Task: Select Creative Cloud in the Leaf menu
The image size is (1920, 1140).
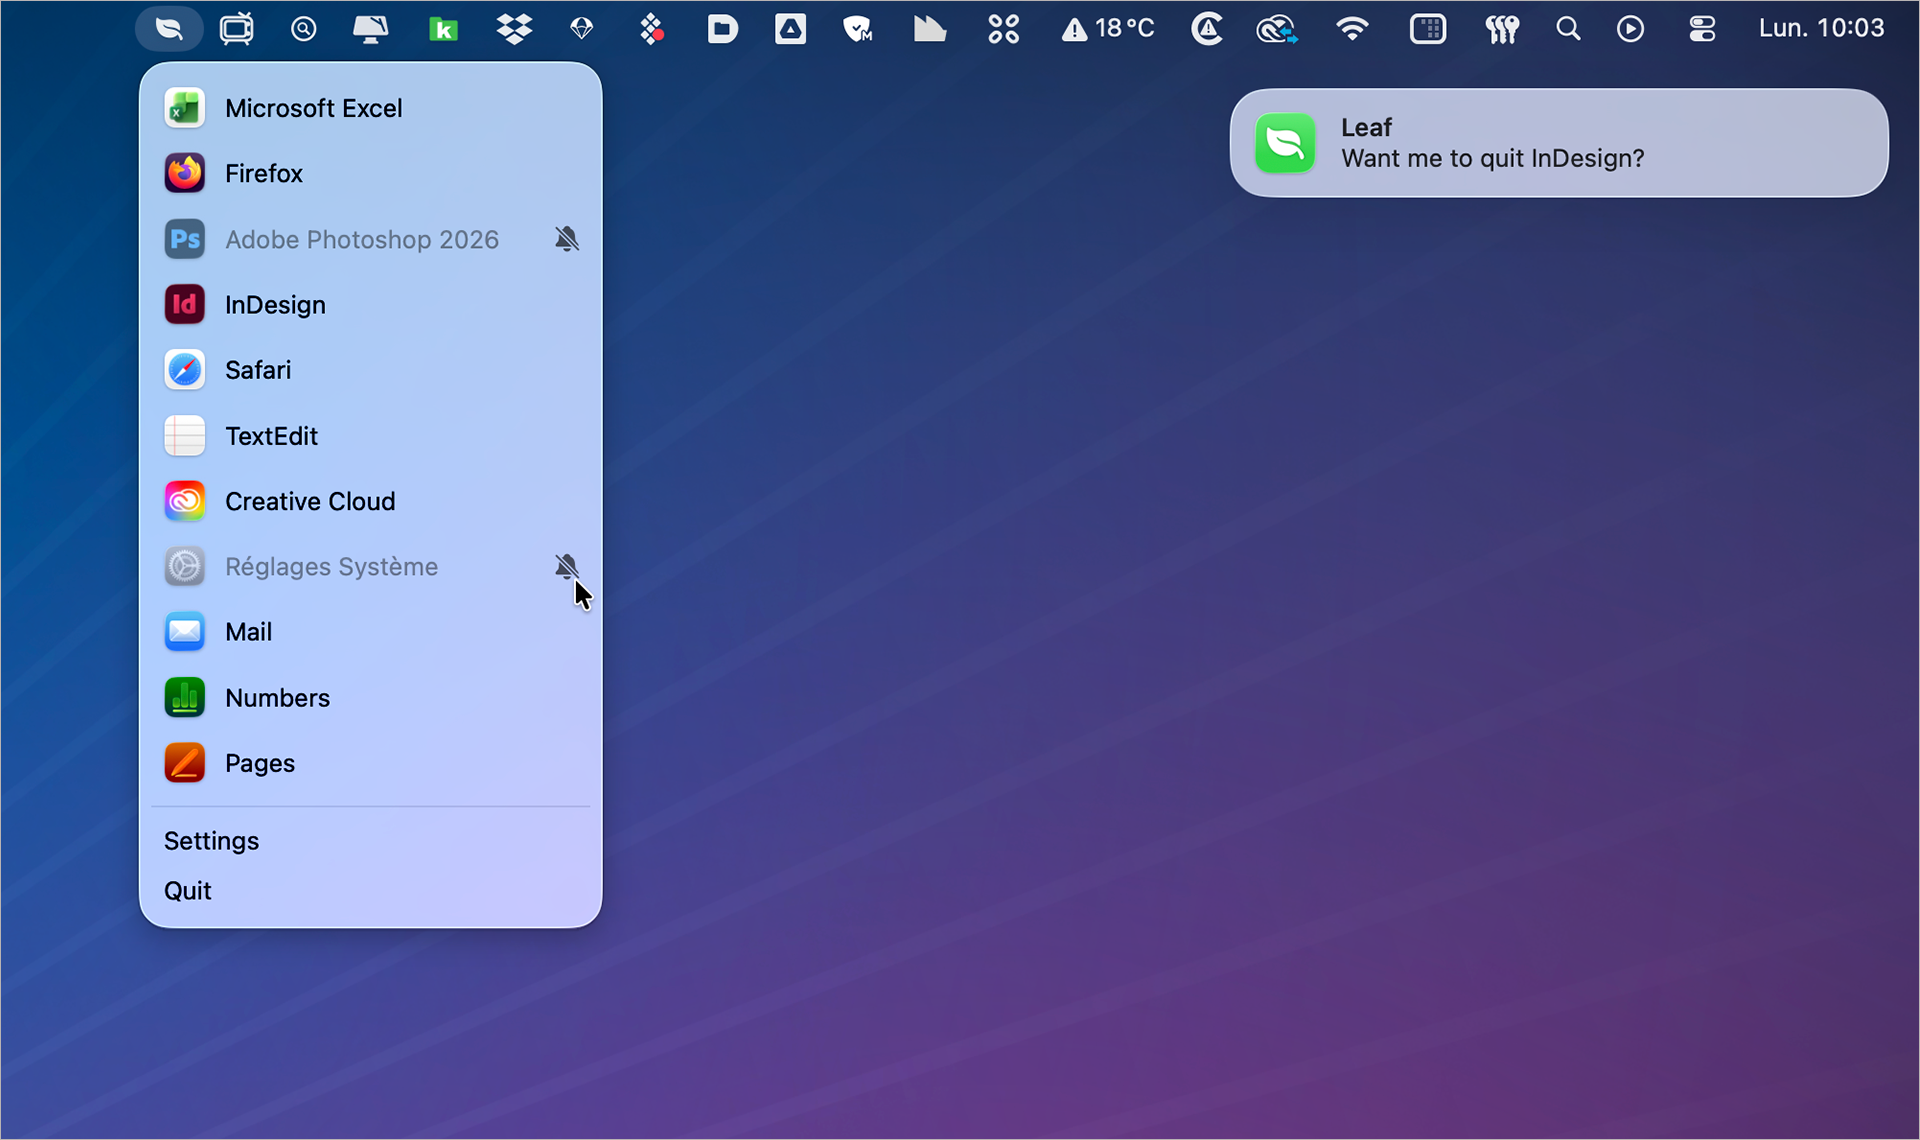Action: pyautogui.click(x=371, y=501)
